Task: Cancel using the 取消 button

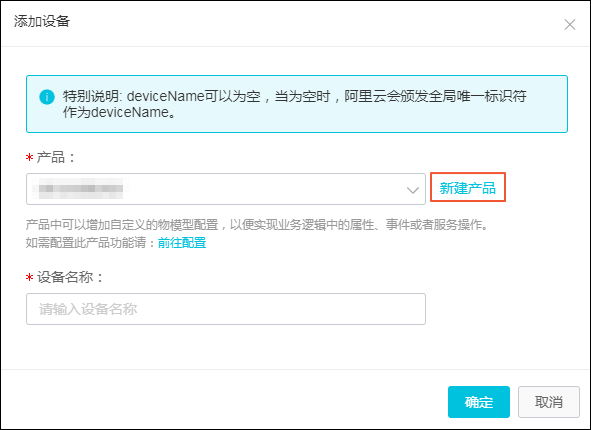Action: click(x=548, y=402)
